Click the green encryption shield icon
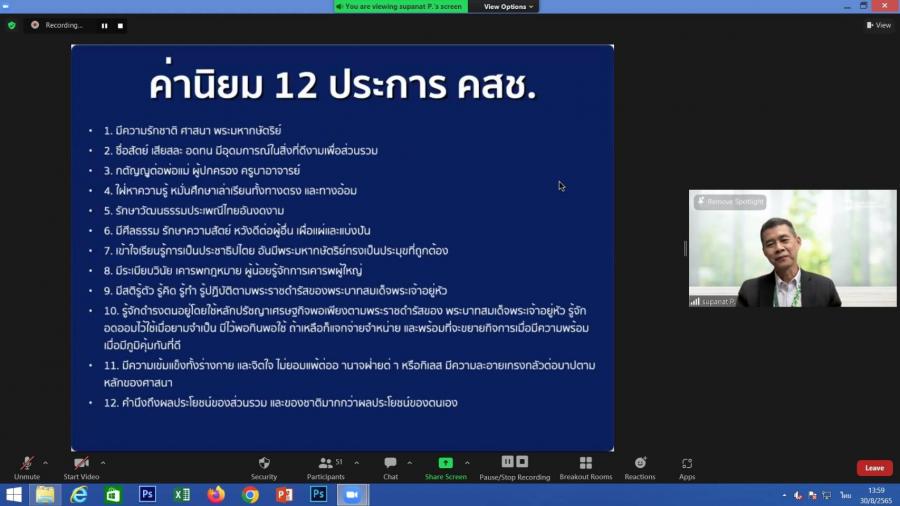This screenshot has width=900, height=506. [x=12, y=25]
